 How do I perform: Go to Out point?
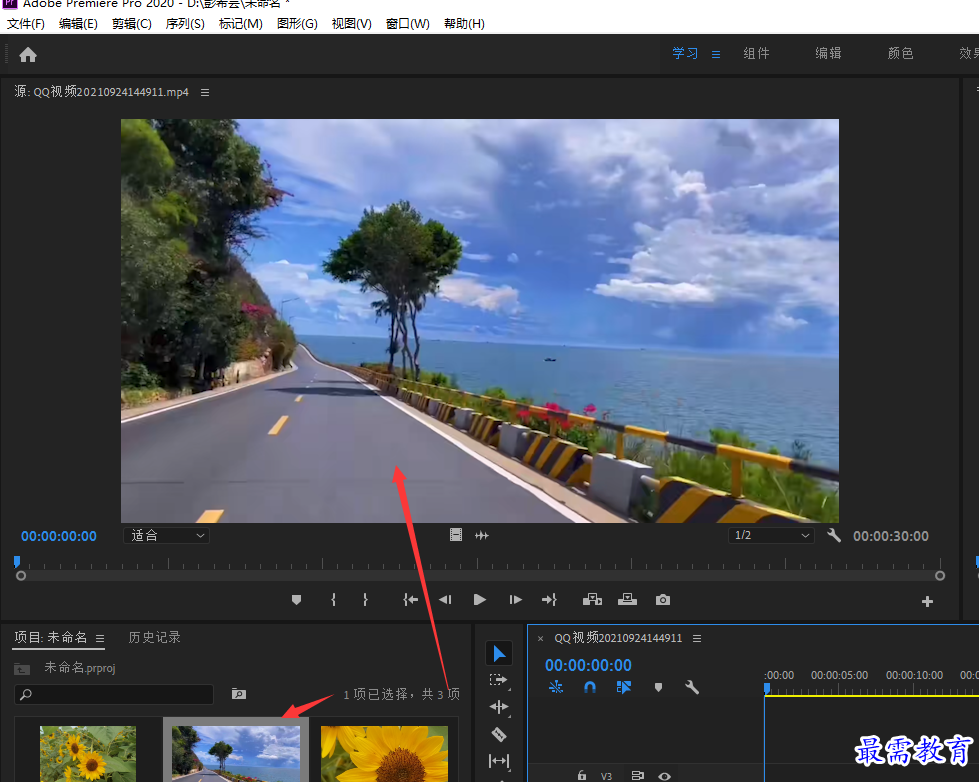(x=549, y=600)
